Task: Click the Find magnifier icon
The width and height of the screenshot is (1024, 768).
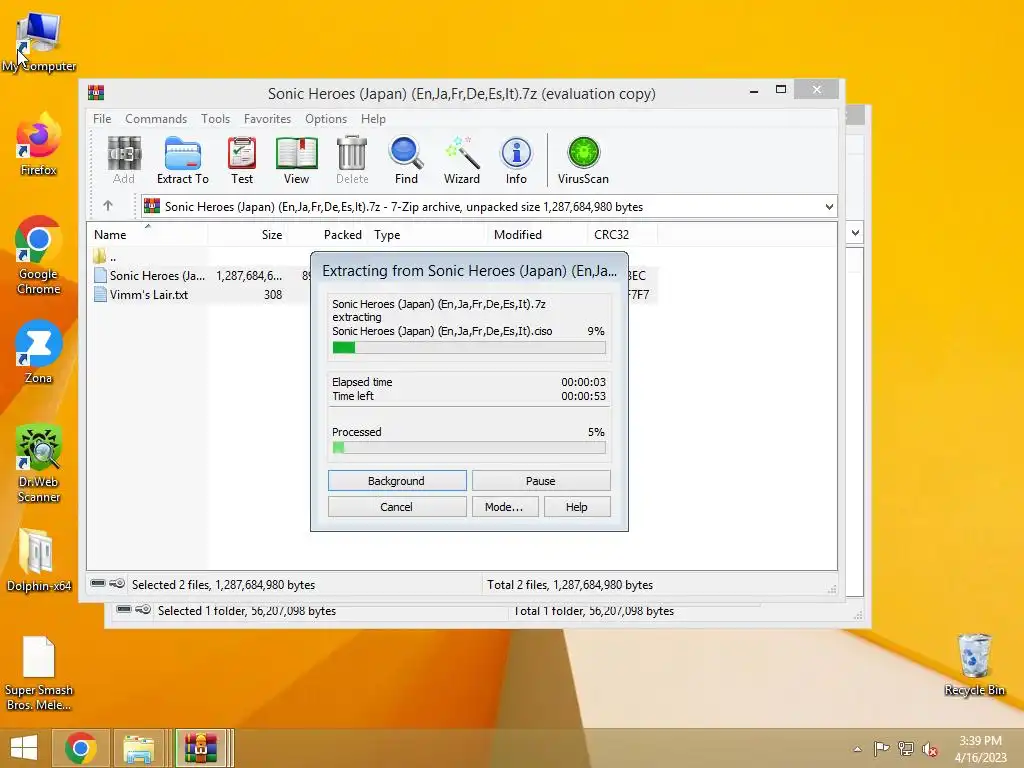Action: [406, 160]
